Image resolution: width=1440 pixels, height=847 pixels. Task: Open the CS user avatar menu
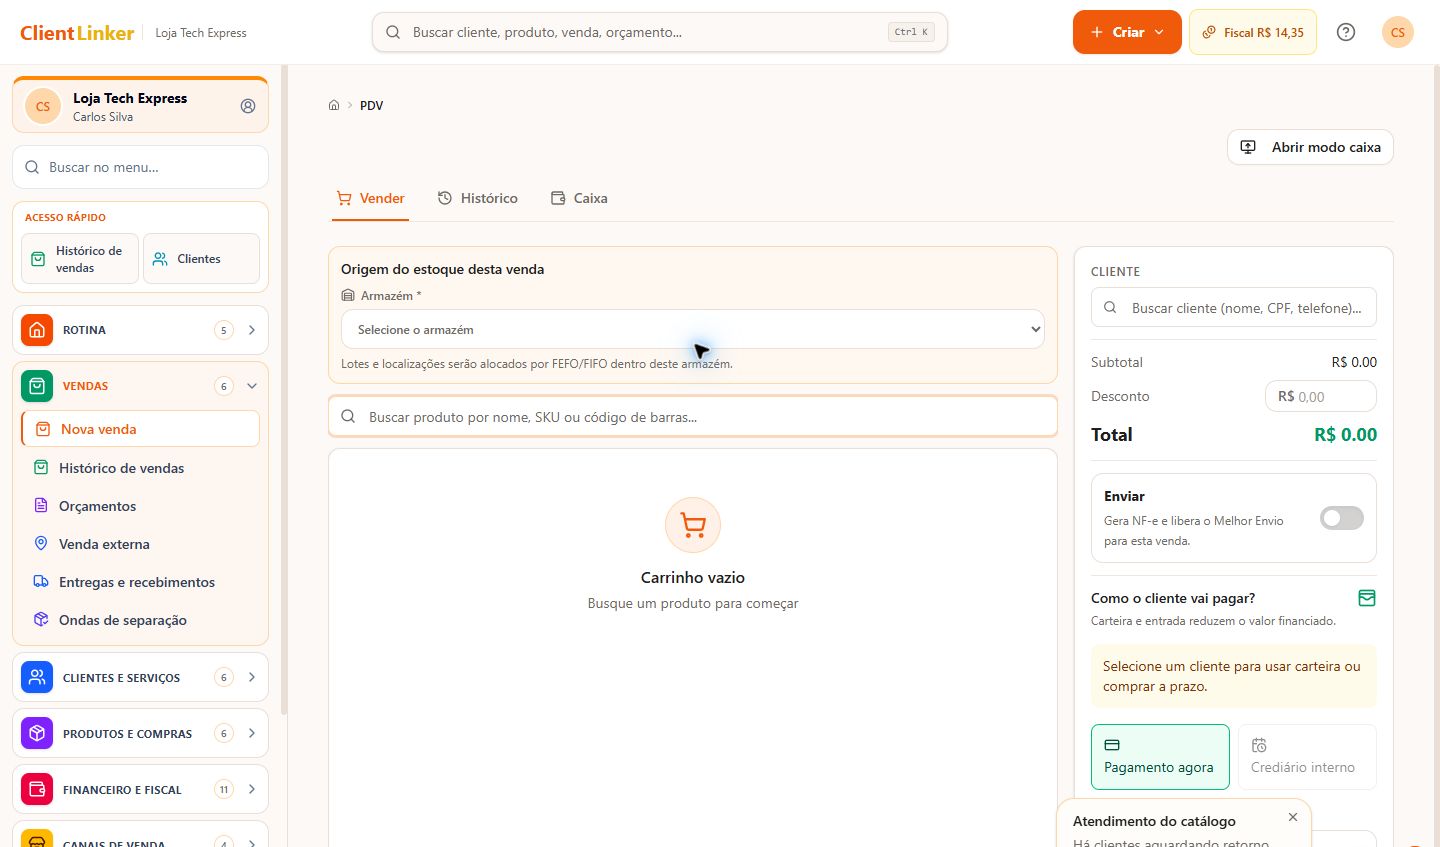click(x=1397, y=32)
